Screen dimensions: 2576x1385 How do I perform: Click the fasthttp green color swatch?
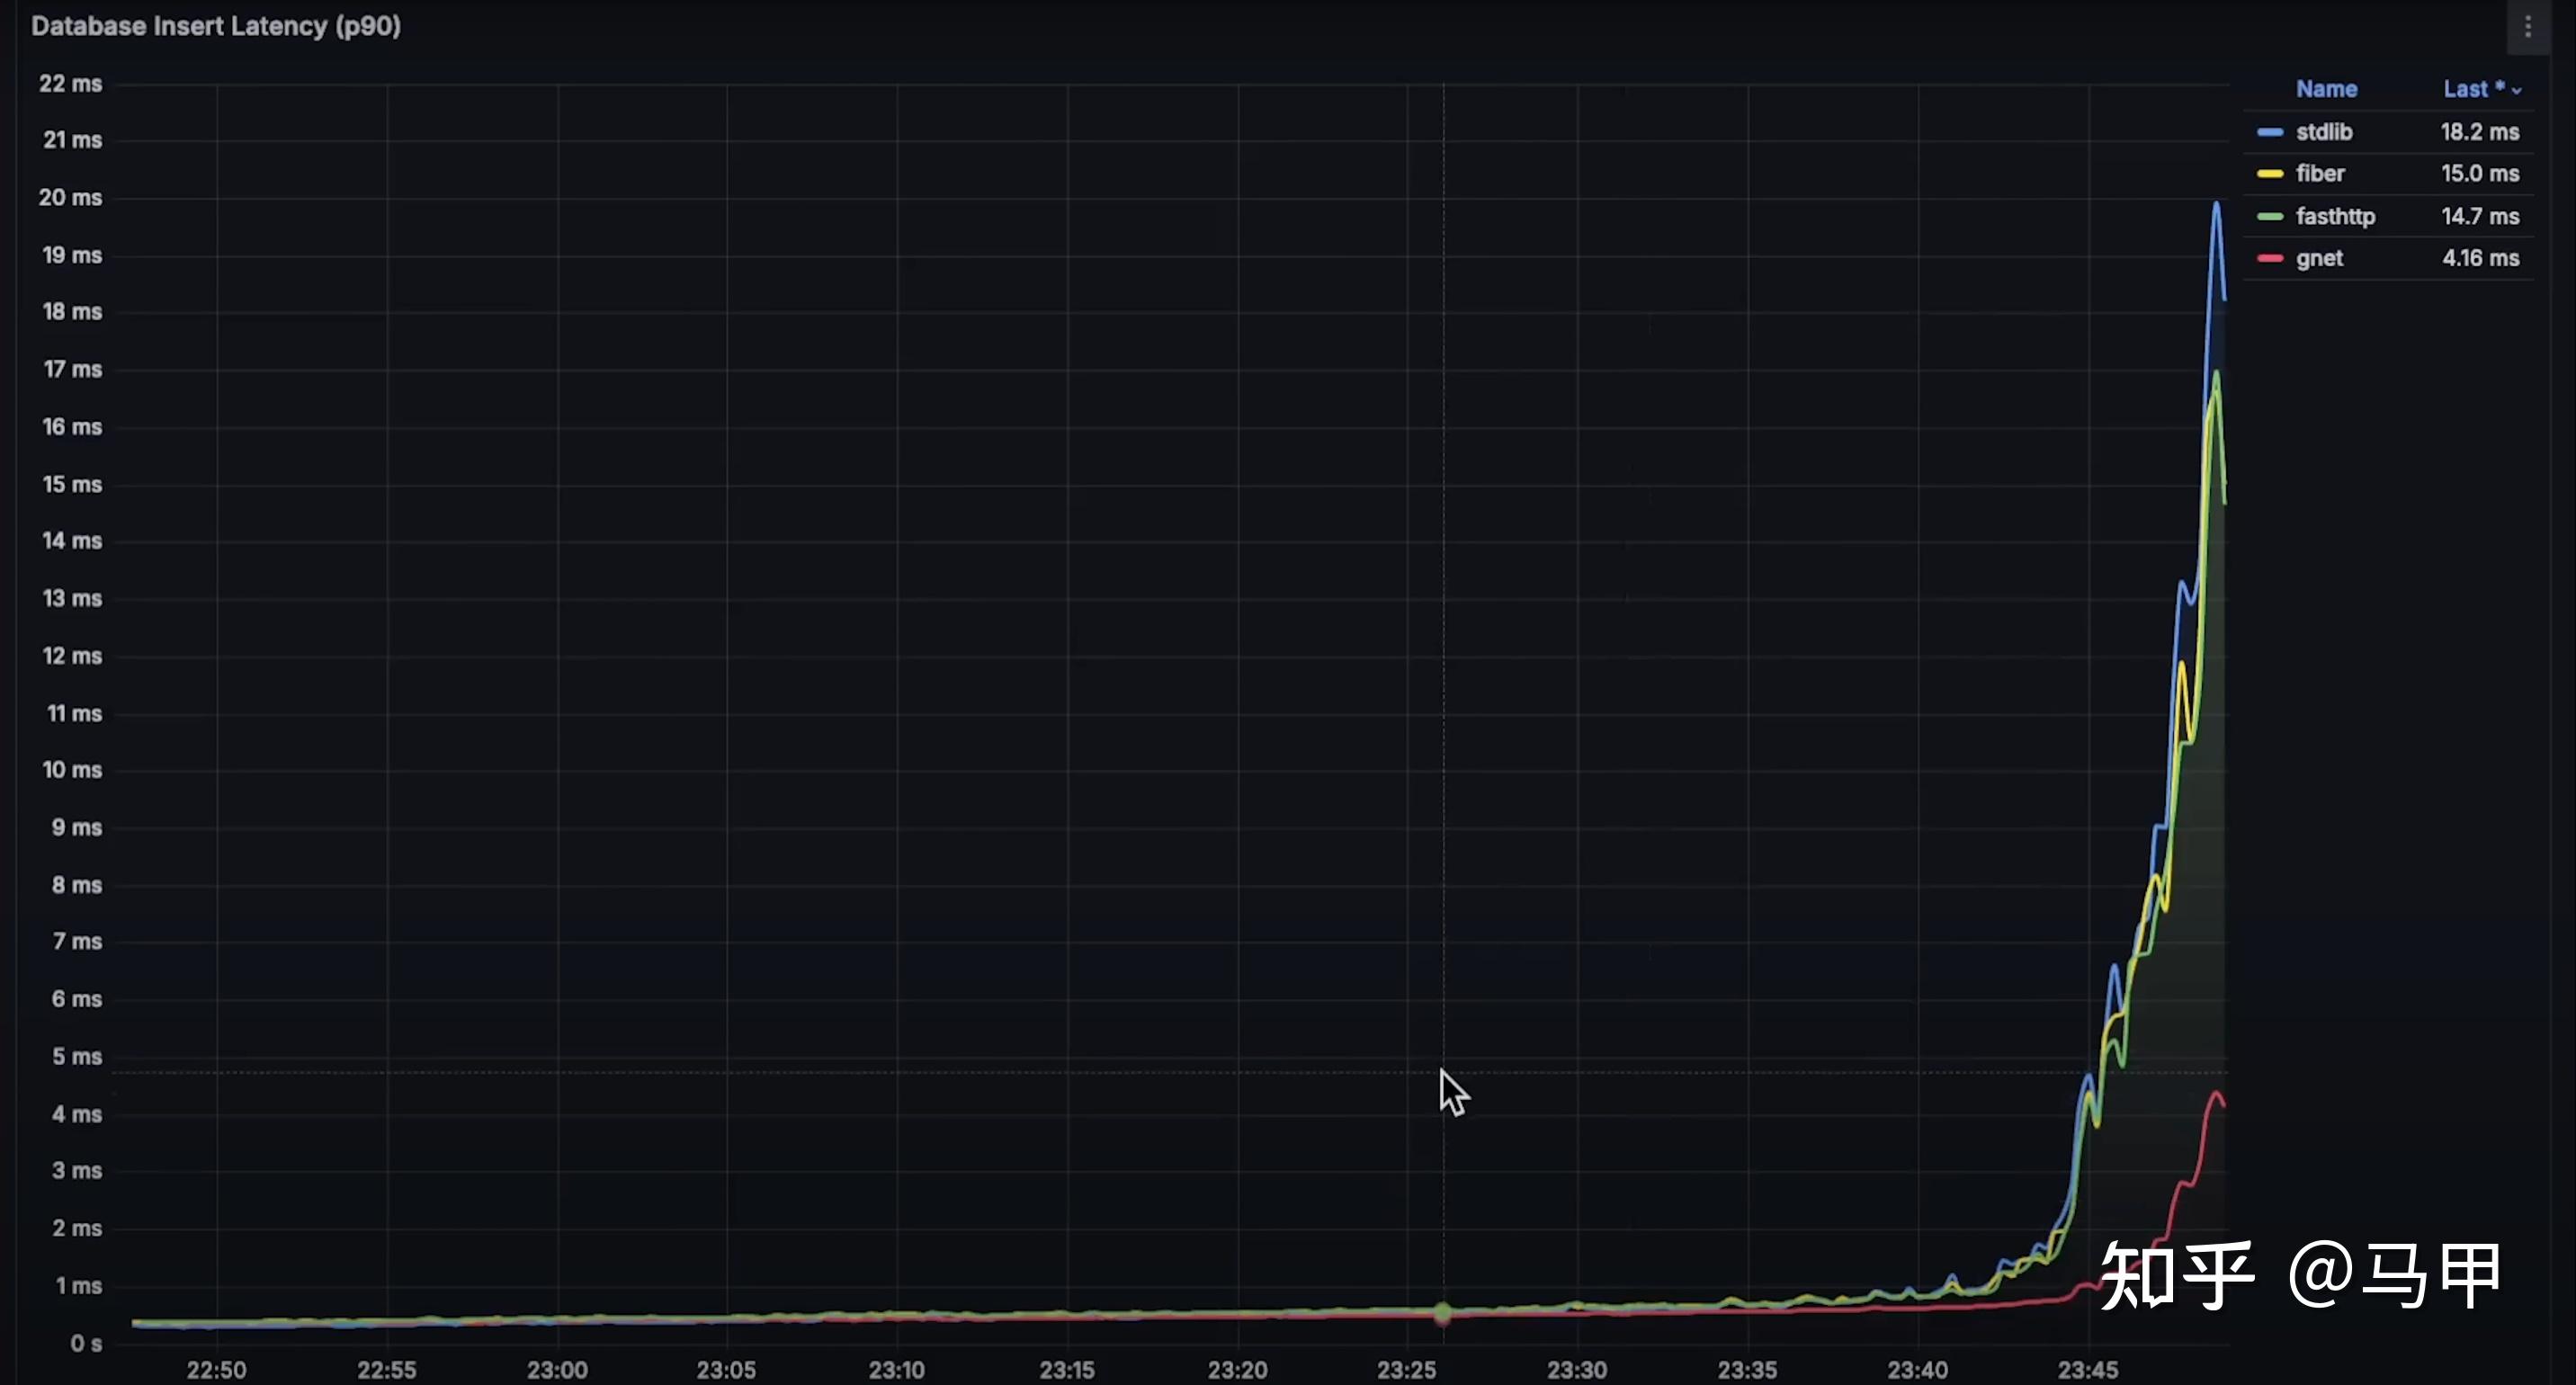[x=2270, y=216]
